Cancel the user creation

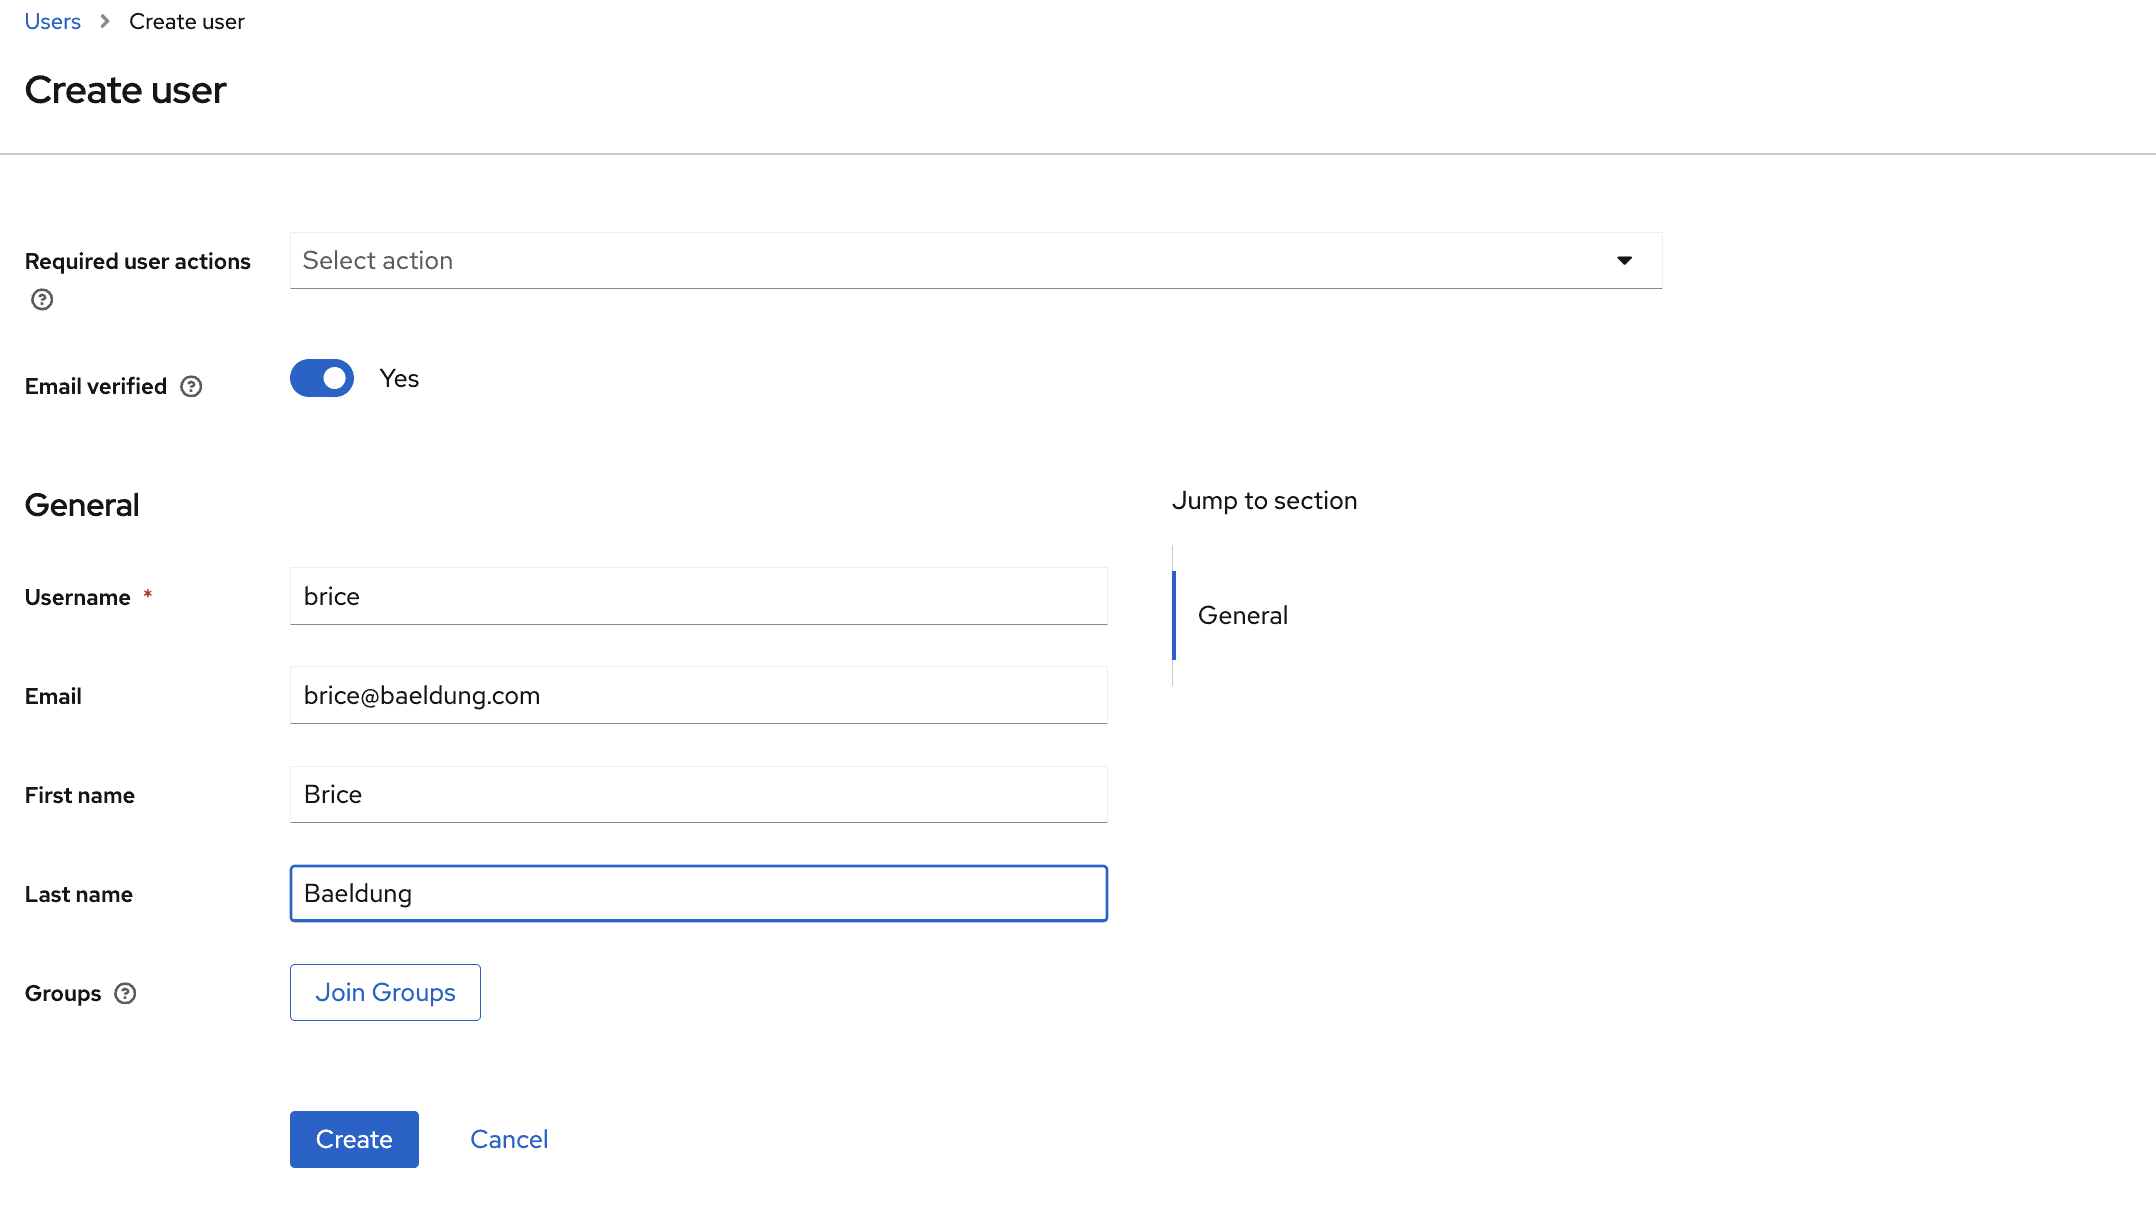tap(508, 1140)
